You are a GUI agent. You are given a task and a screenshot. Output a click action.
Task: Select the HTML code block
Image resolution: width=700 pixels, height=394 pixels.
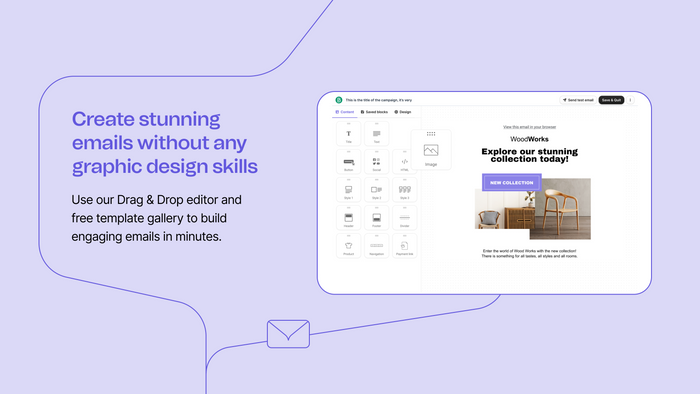(404, 162)
